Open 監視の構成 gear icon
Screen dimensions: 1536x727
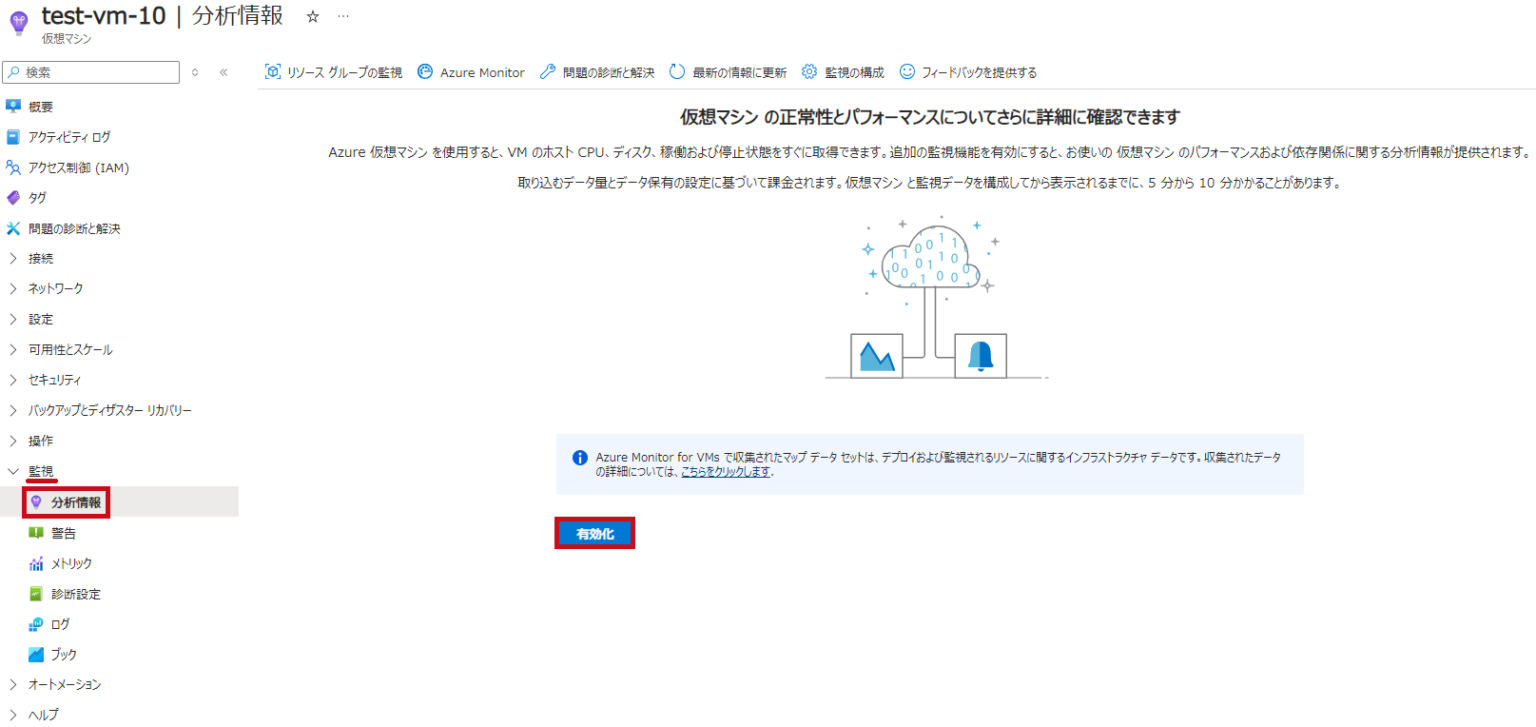[810, 71]
